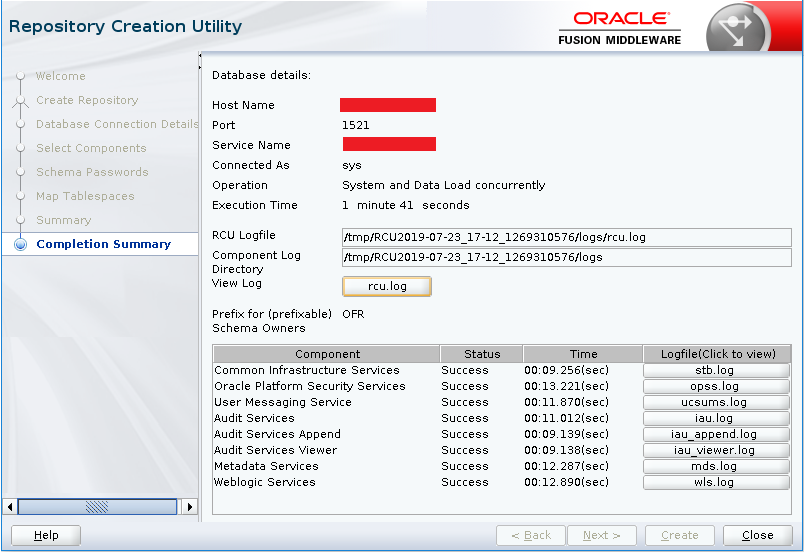
Task: Open wls.log for Weblogic Services
Action: 716,483
